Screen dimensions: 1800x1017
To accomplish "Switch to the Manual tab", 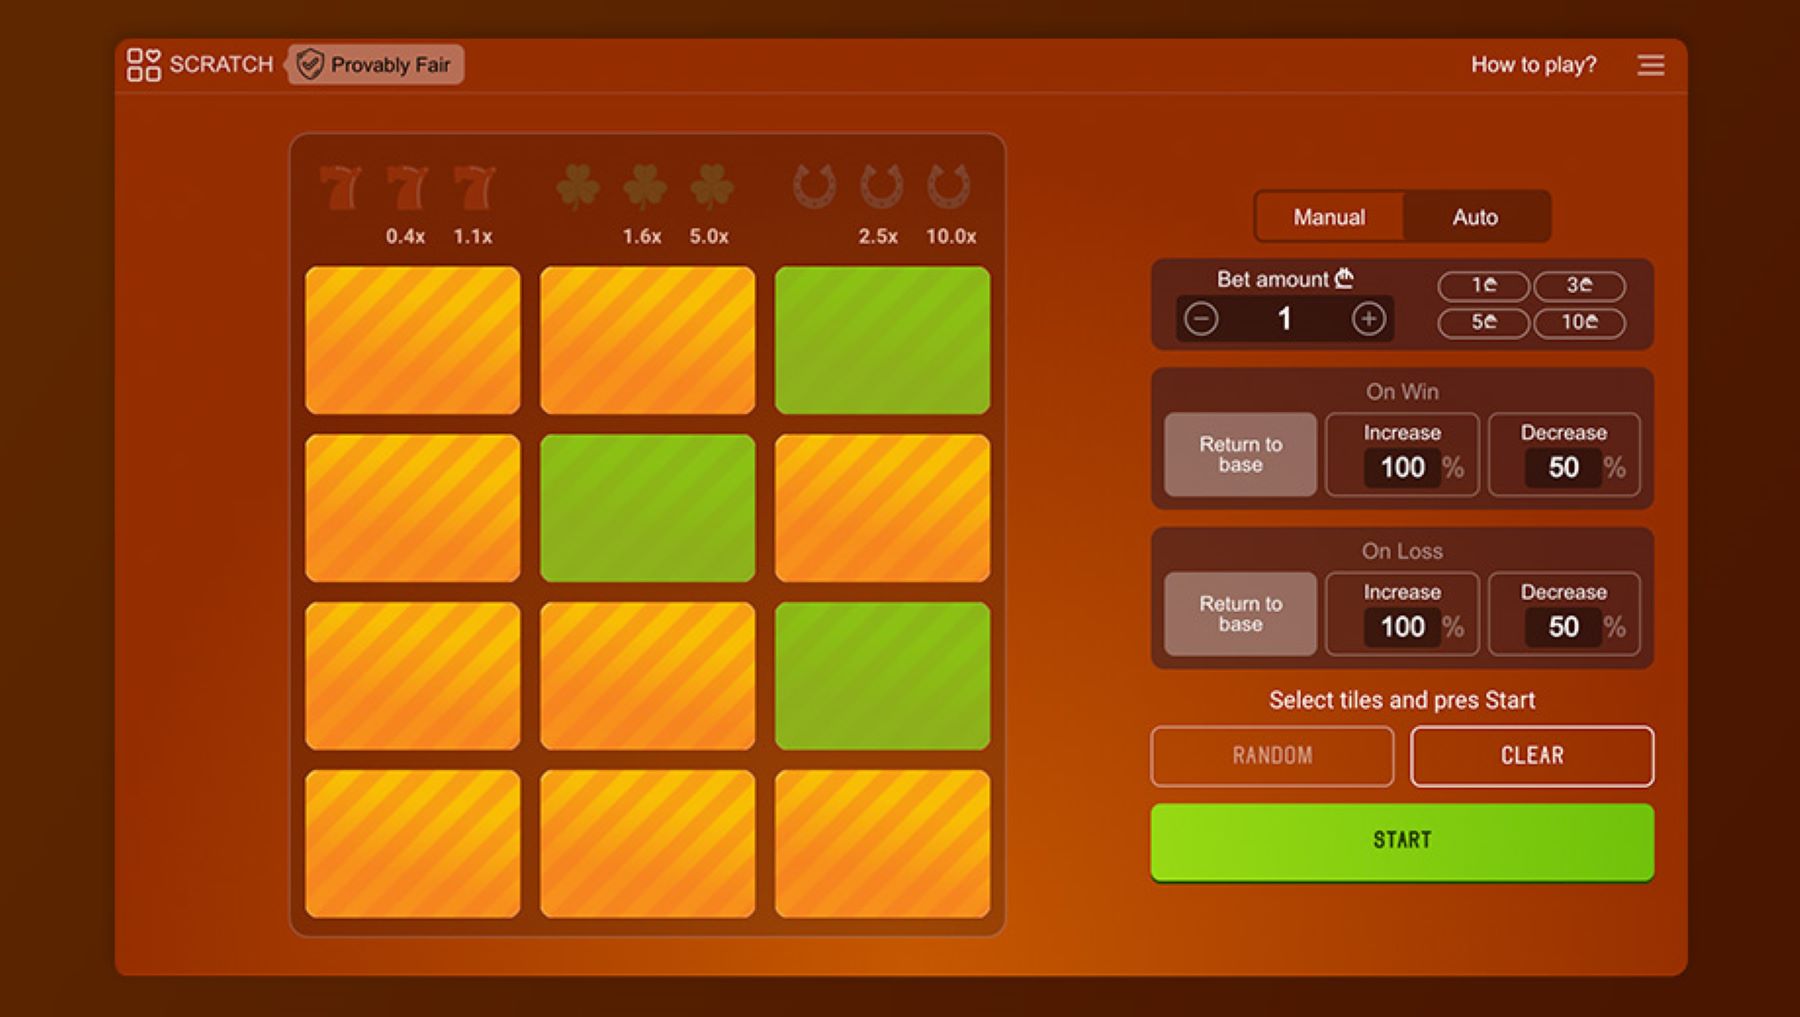I will (x=1329, y=217).
